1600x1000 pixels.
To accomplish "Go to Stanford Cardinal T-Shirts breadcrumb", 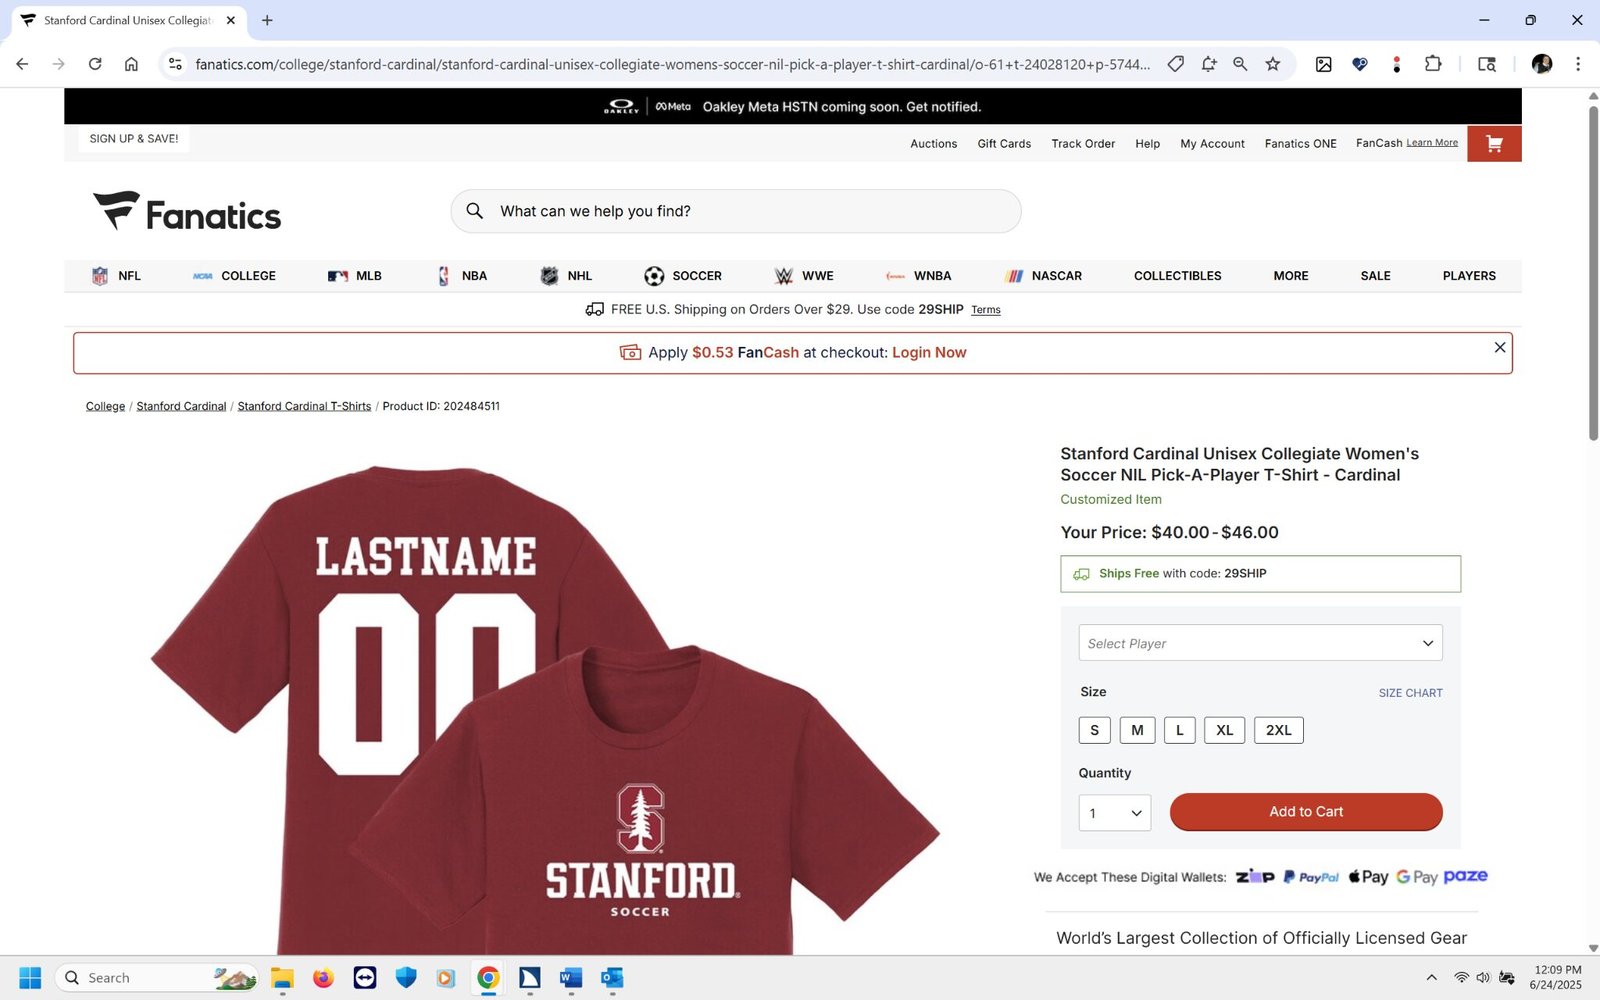I will pyautogui.click(x=304, y=406).
